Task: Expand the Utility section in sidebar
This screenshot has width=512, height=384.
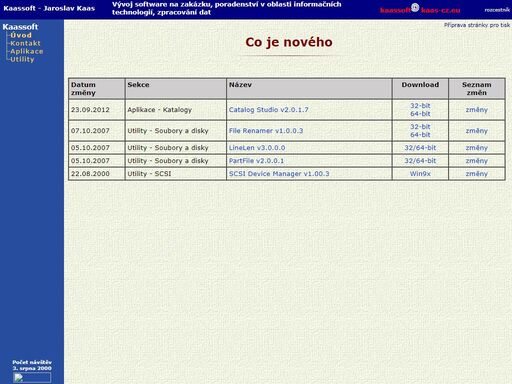Action: (22, 59)
